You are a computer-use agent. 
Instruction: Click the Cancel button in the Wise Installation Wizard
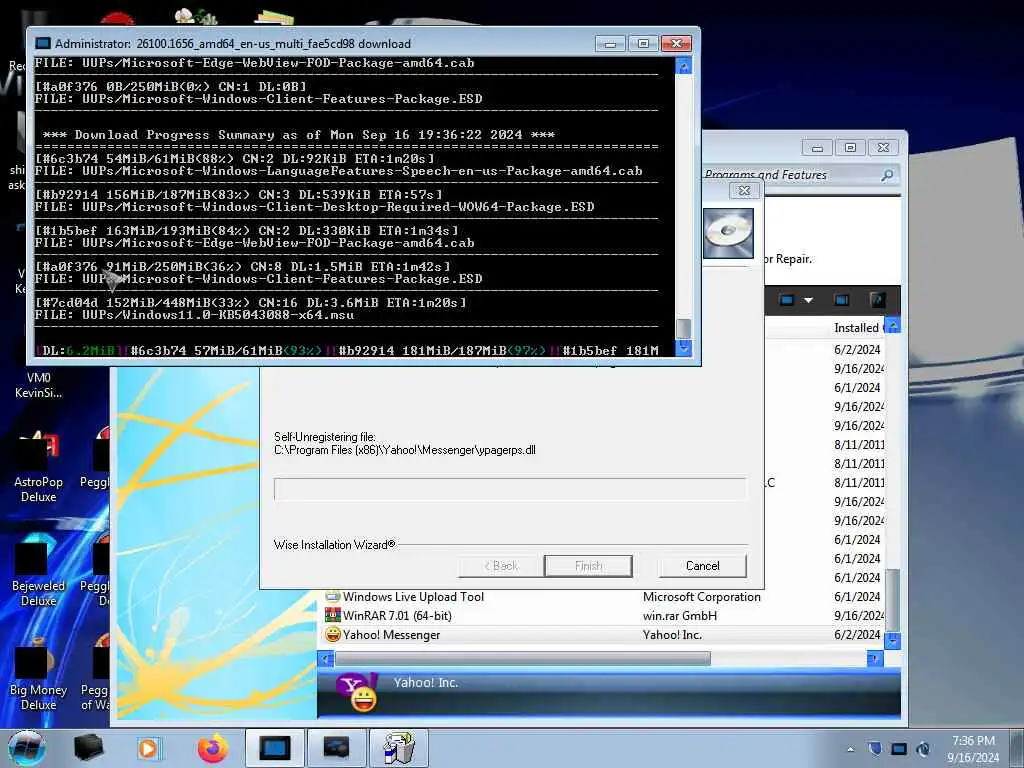pyautogui.click(x=703, y=566)
